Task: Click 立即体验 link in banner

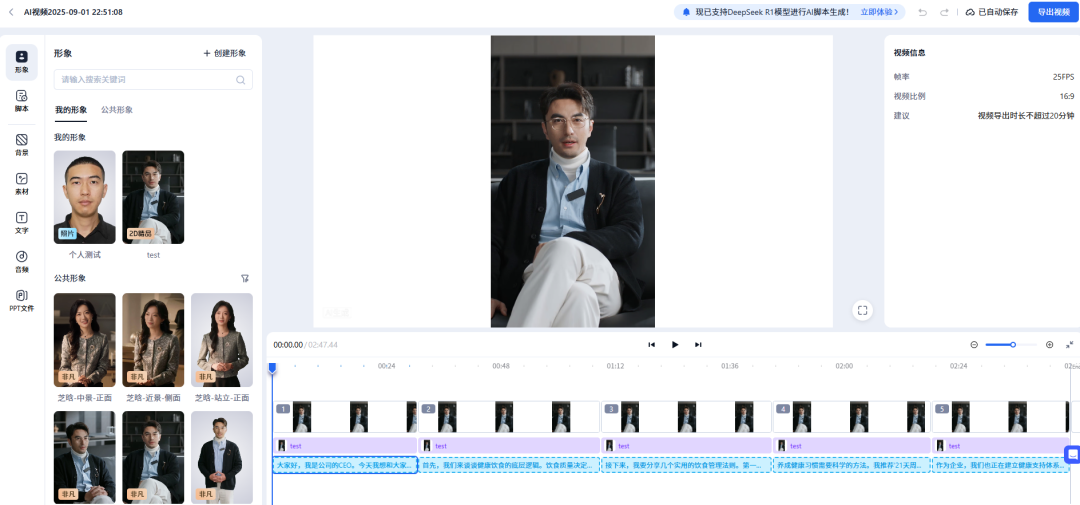Action: pyautogui.click(x=879, y=12)
